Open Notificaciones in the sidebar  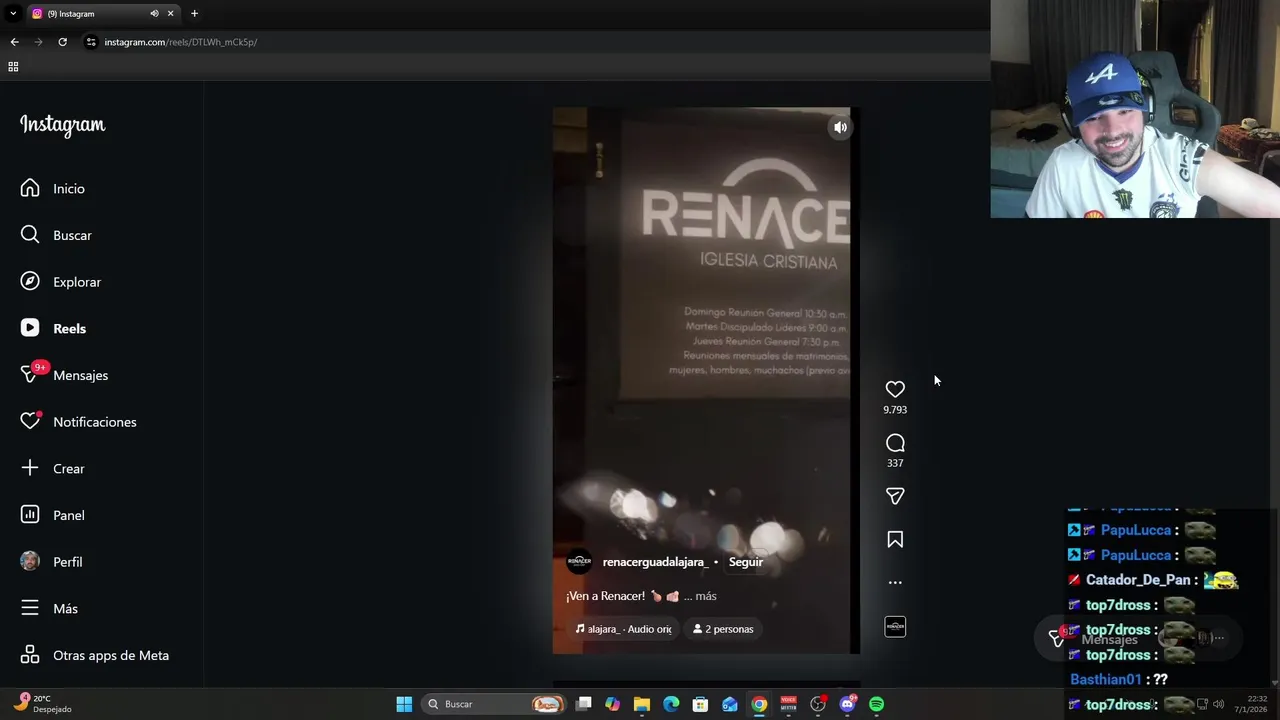(x=78, y=422)
